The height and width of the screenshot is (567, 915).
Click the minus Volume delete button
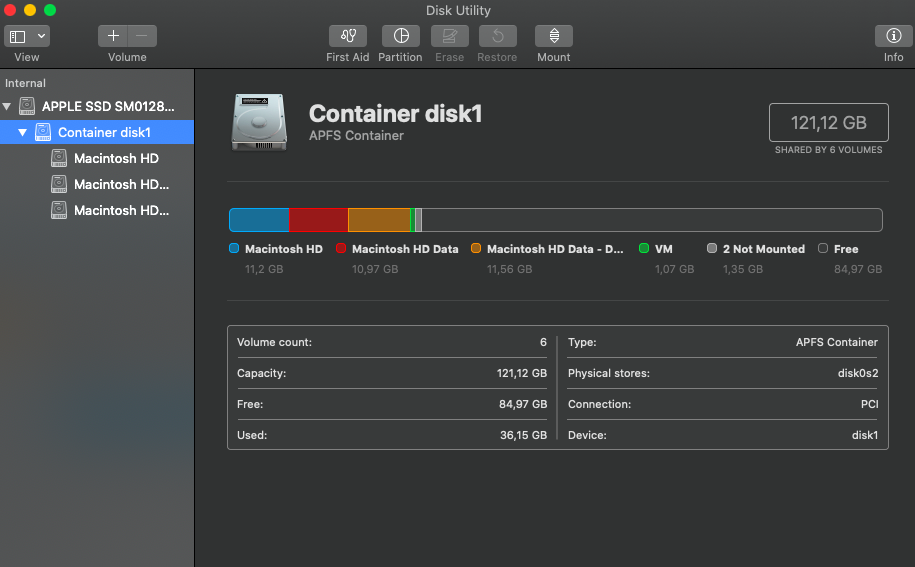pos(142,36)
